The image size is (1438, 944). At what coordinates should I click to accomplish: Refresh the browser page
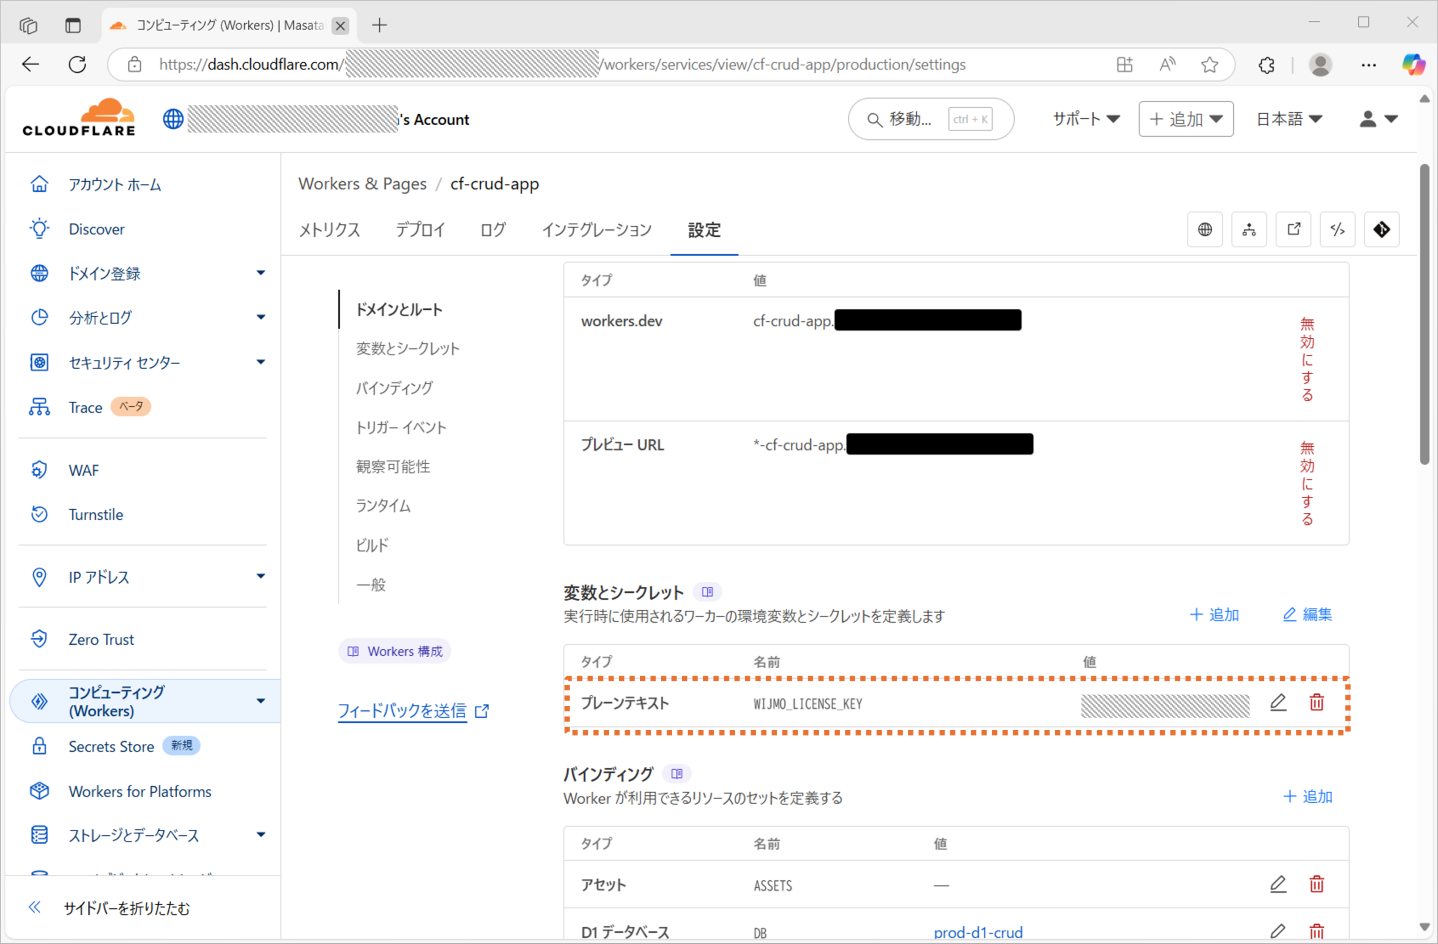coord(77,64)
